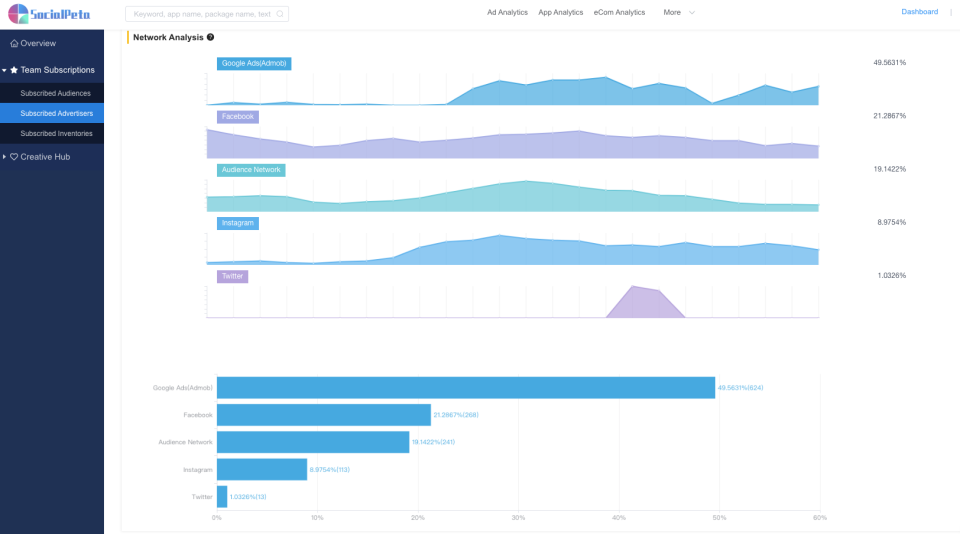The width and height of the screenshot is (960, 534).
Task: Click the Instagram blue area chart
Action: 512,252
